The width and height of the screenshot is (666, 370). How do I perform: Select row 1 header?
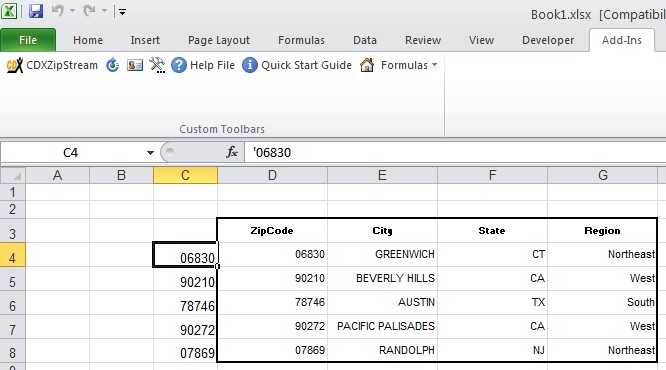[x=13, y=192]
